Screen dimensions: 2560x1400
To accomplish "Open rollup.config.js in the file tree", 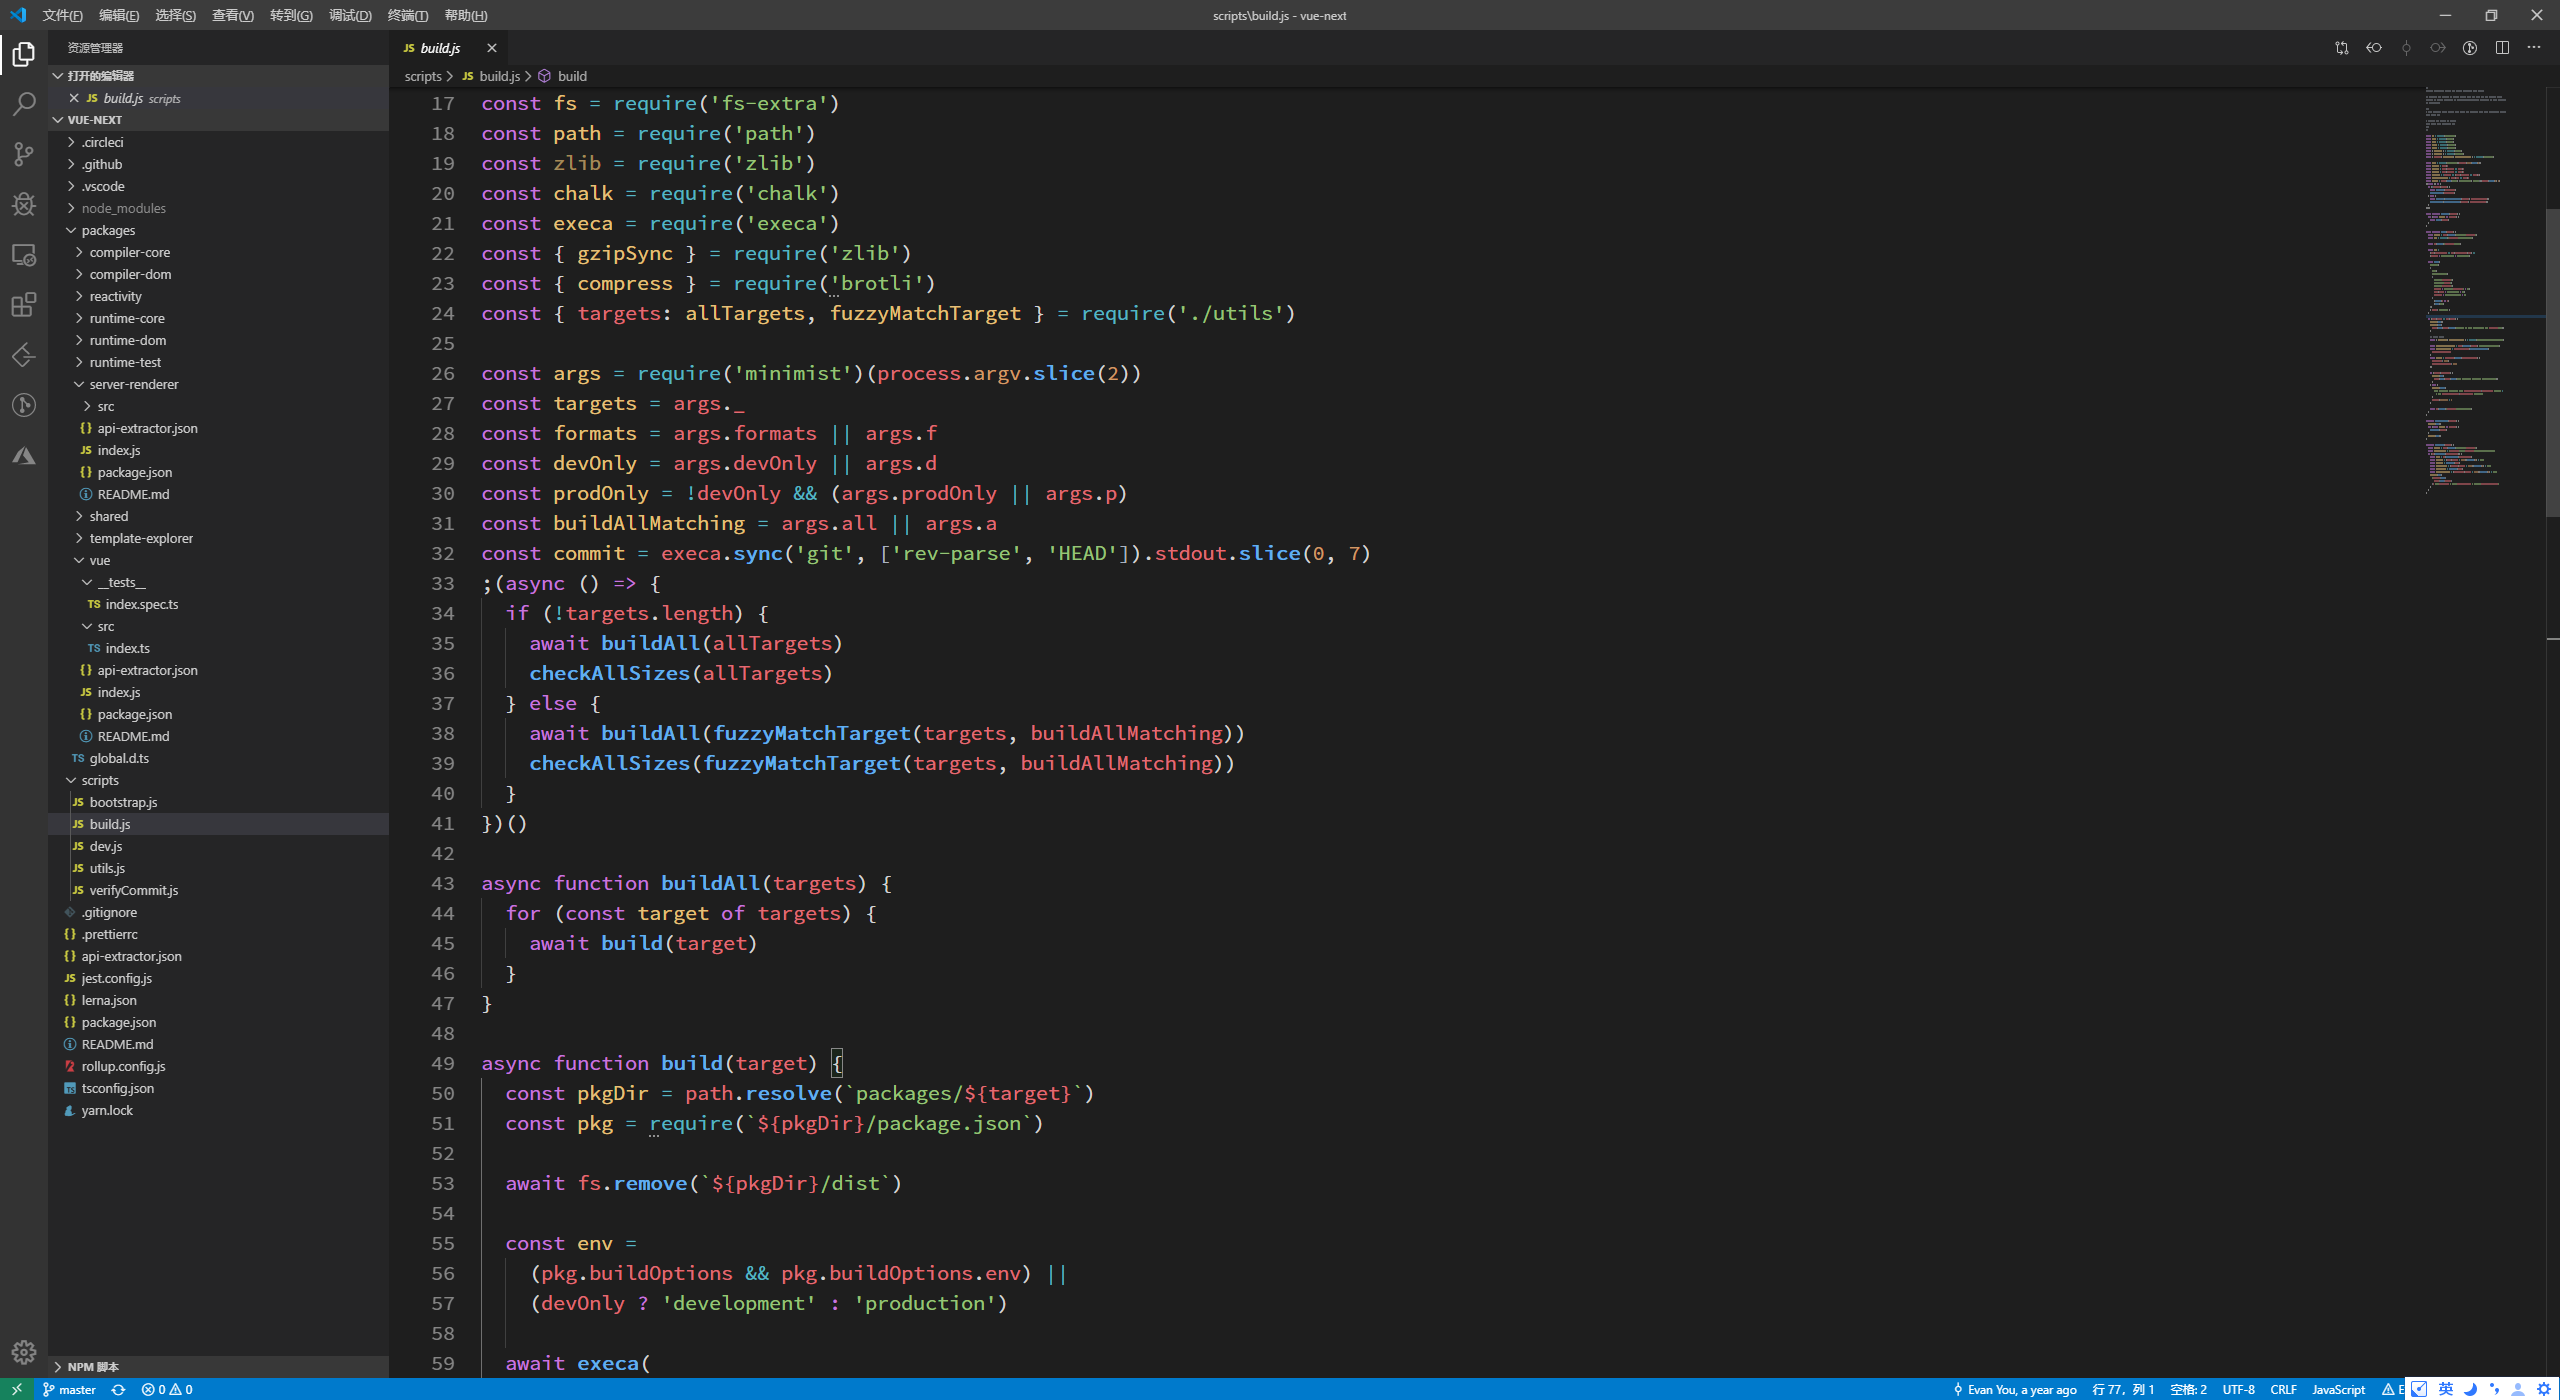I will click(123, 1066).
